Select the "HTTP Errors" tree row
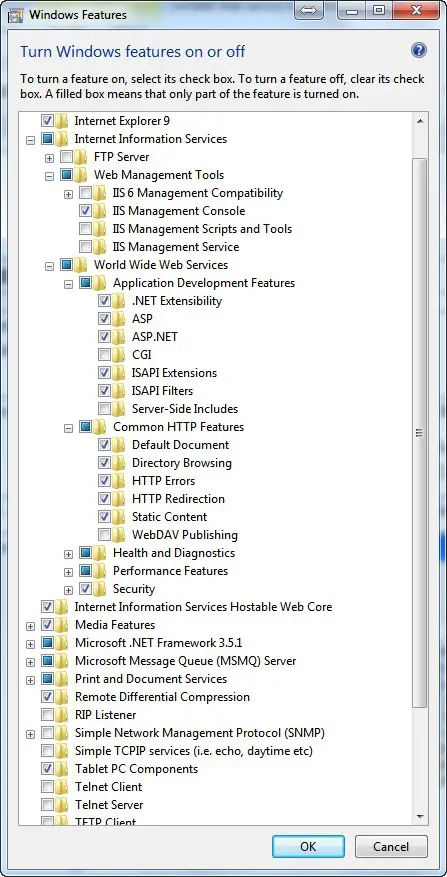The height and width of the screenshot is (877, 447). [163, 480]
